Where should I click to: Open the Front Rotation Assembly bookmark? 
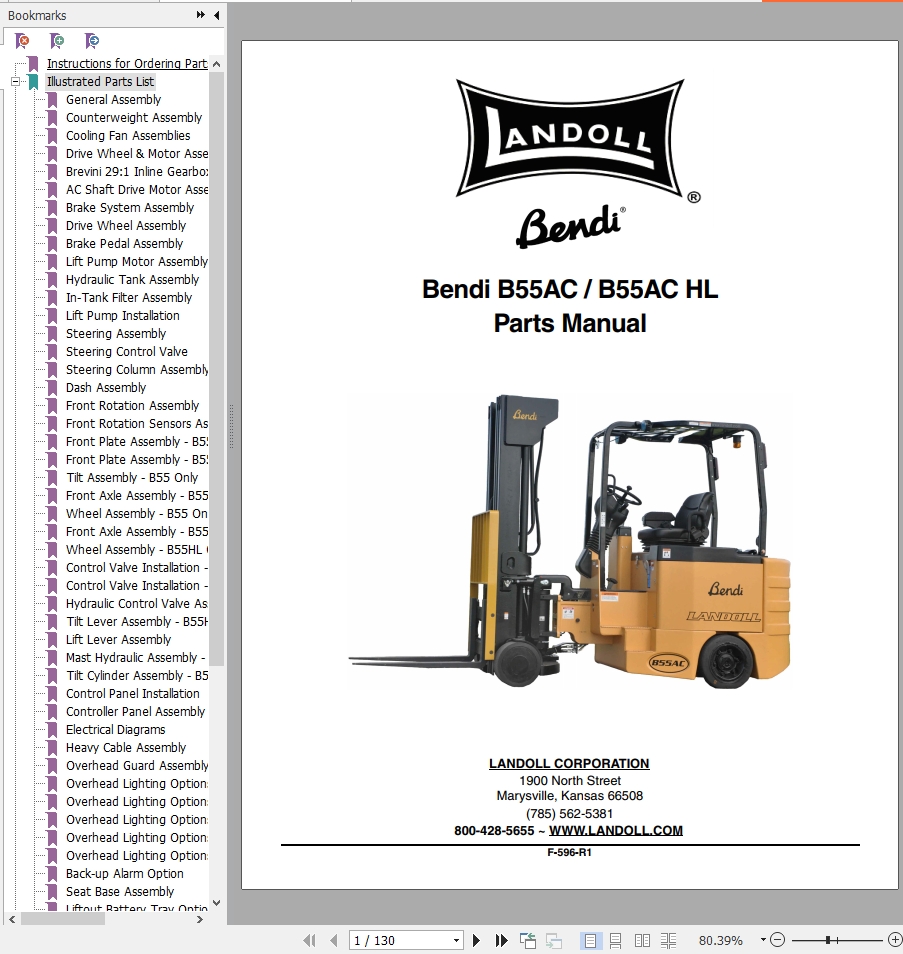click(x=132, y=406)
